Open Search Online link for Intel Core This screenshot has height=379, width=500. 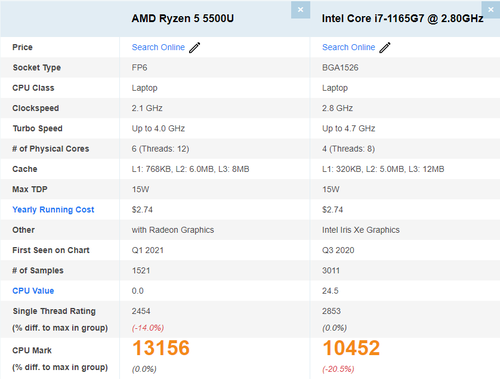coord(349,47)
